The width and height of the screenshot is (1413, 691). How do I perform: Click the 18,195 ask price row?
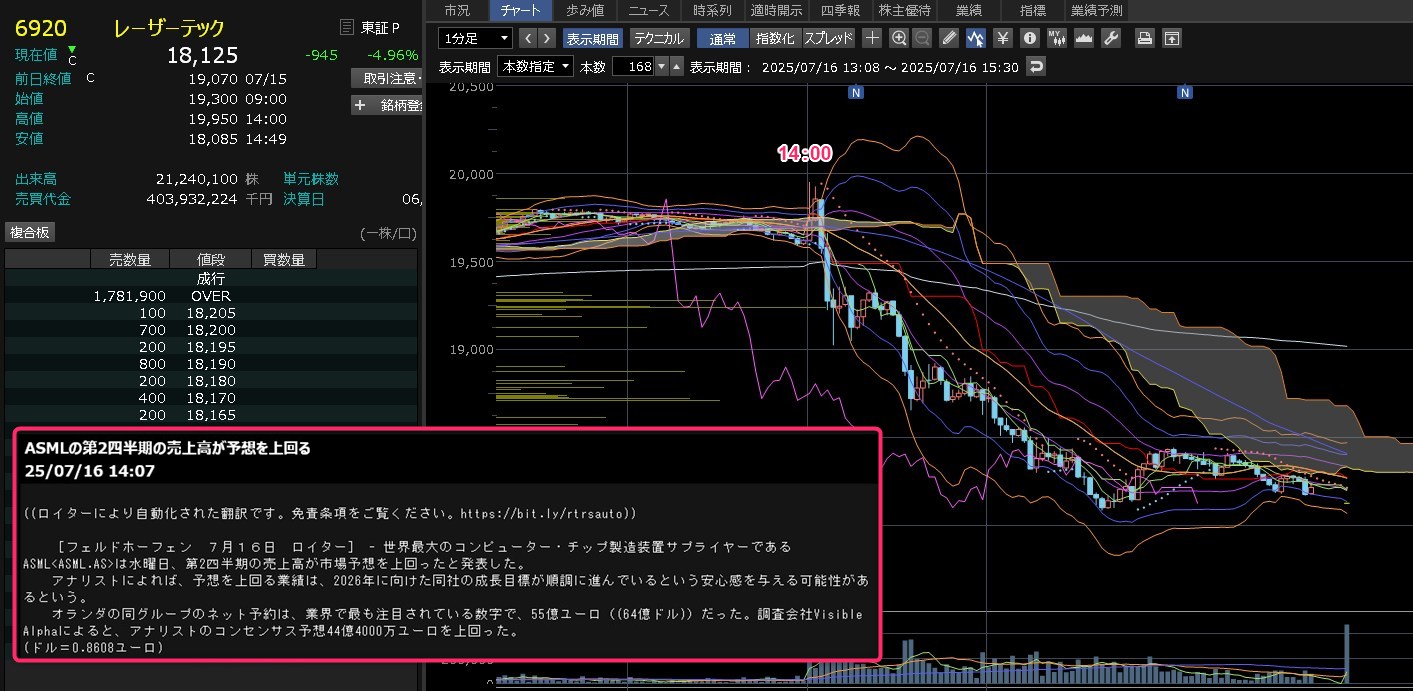(x=211, y=347)
